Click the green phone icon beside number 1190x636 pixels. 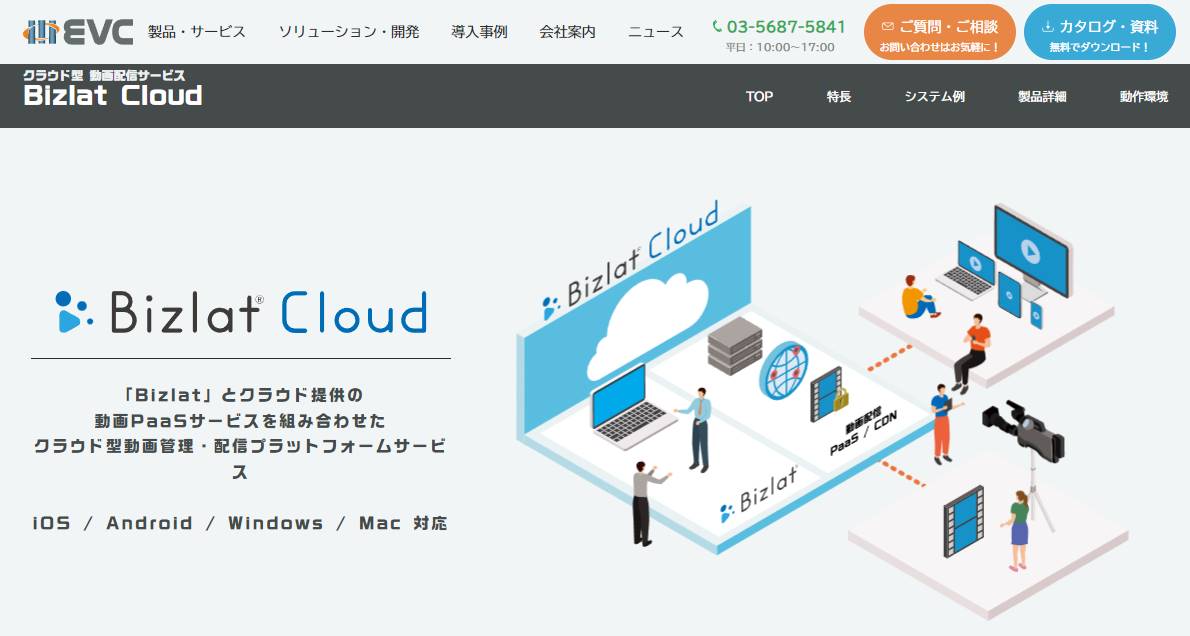[717, 27]
